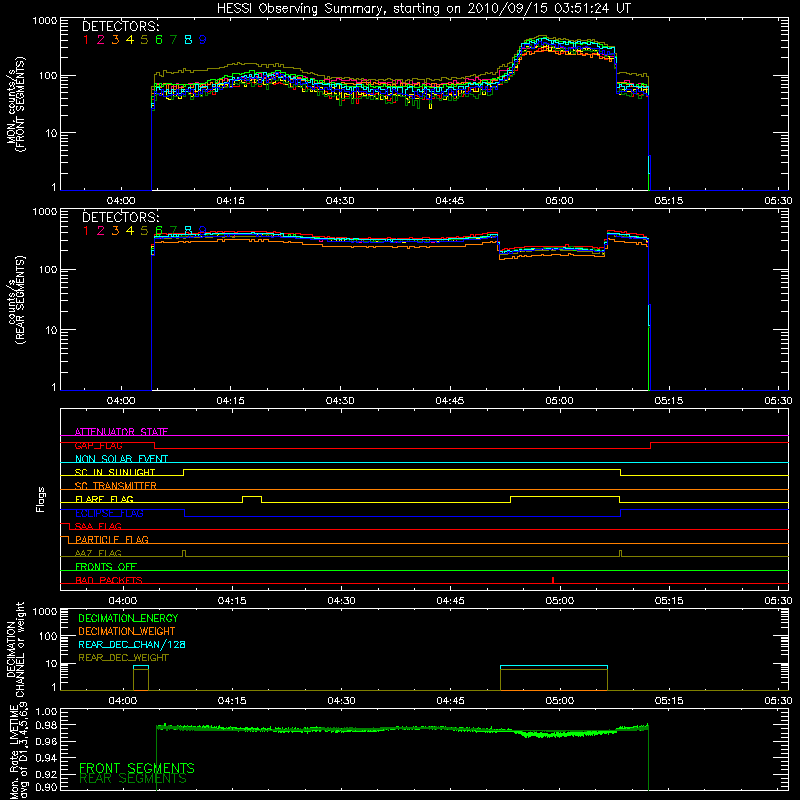Click the SC IN SUNLIGHT flag label
The height and width of the screenshot is (800, 800).
pyautogui.click(x=115, y=472)
